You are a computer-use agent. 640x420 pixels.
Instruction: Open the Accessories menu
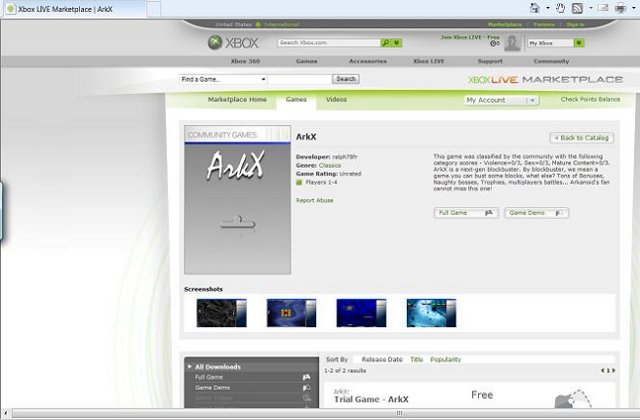[368, 61]
